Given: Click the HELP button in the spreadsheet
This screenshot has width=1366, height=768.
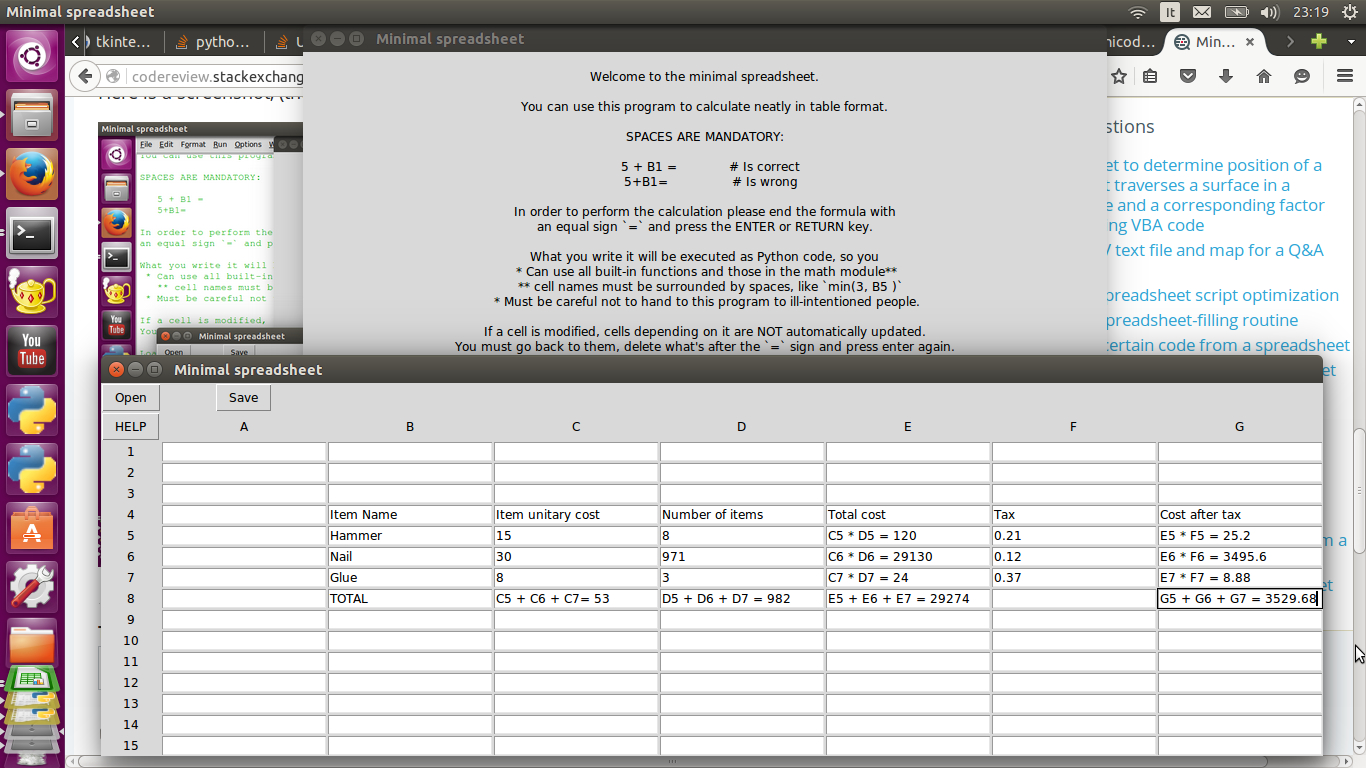Looking at the screenshot, I should click(x=130, y=426).
